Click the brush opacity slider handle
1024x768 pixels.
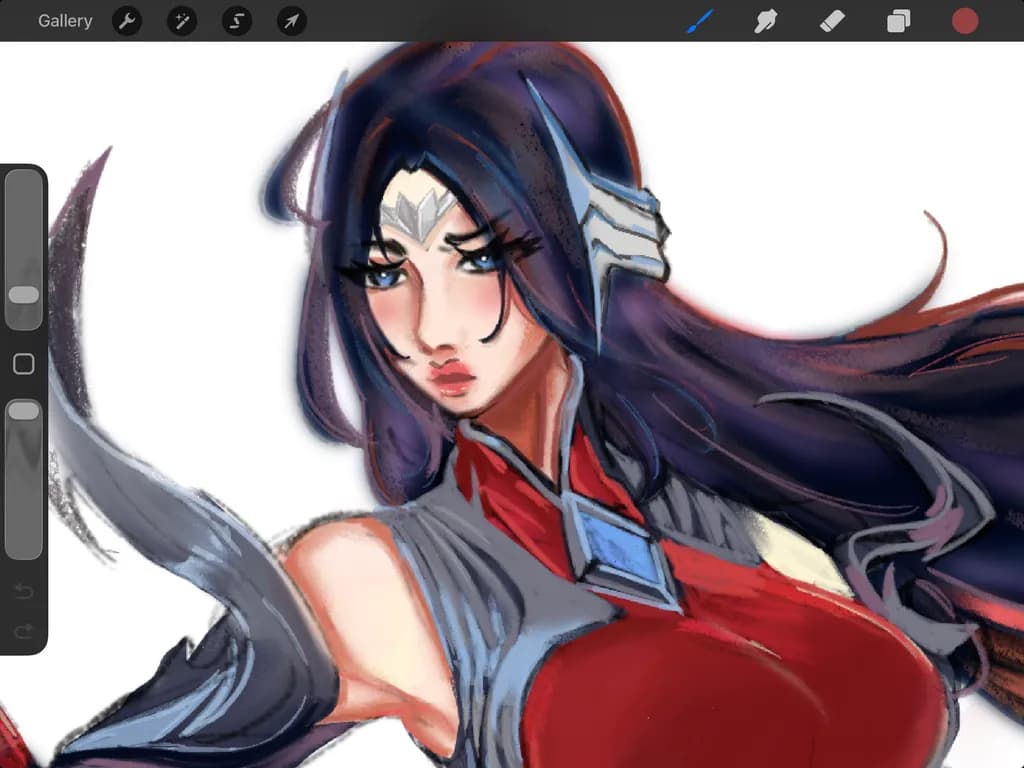coord(24,410)
